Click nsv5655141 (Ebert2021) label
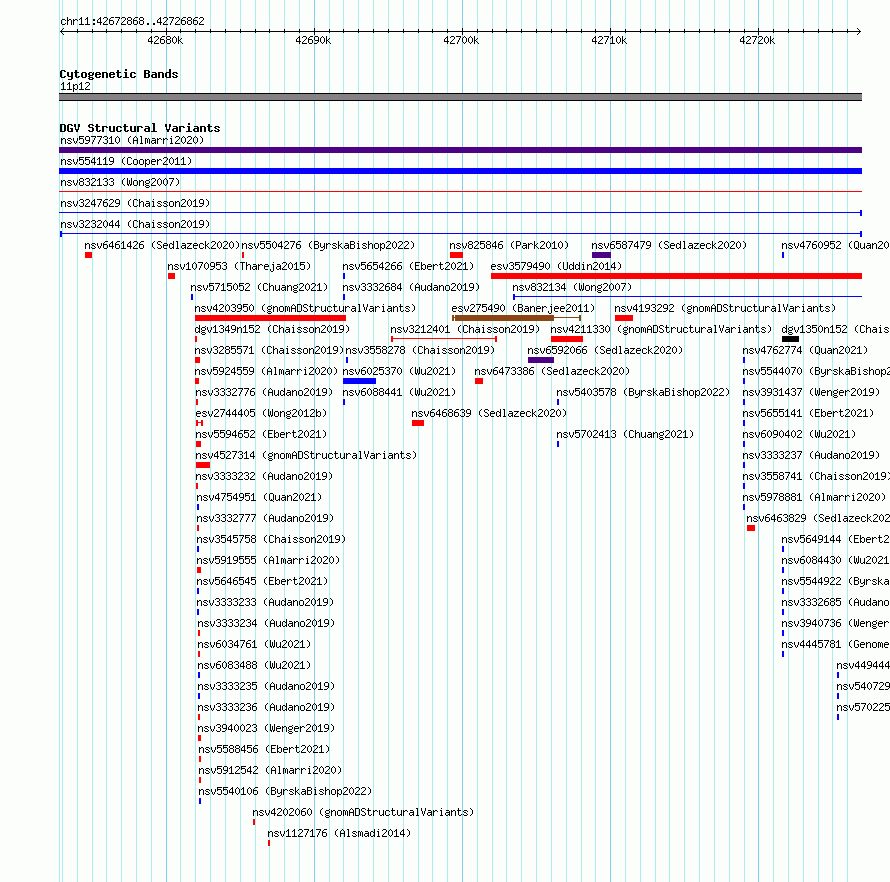This screenshot has width=890, height=882. coord(808,413)
